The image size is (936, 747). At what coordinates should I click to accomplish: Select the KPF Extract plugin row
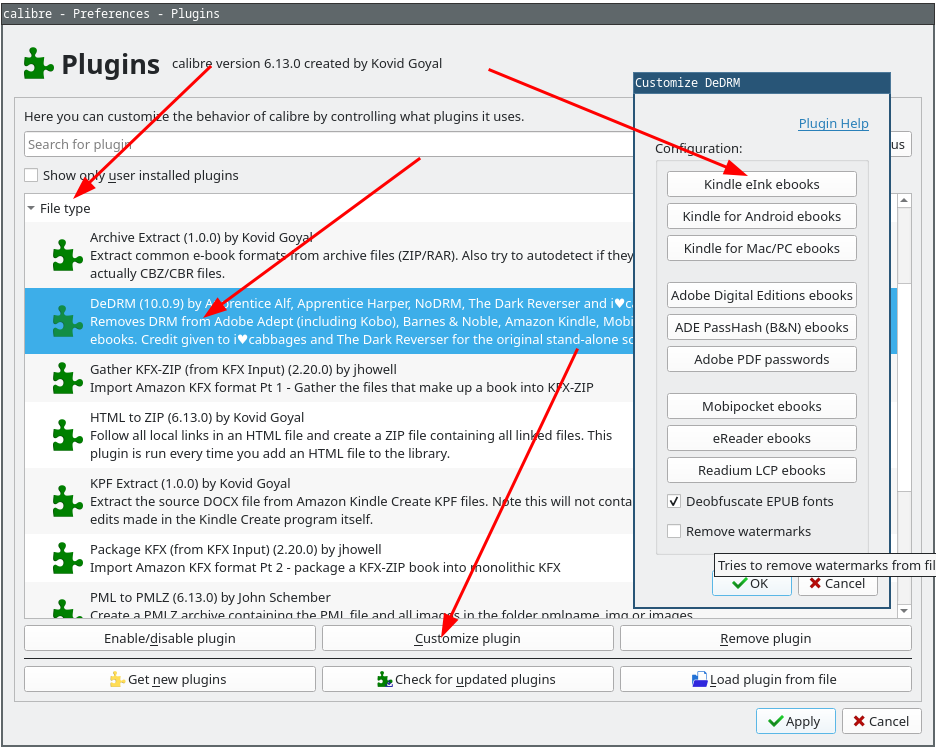tap(329, 501)
